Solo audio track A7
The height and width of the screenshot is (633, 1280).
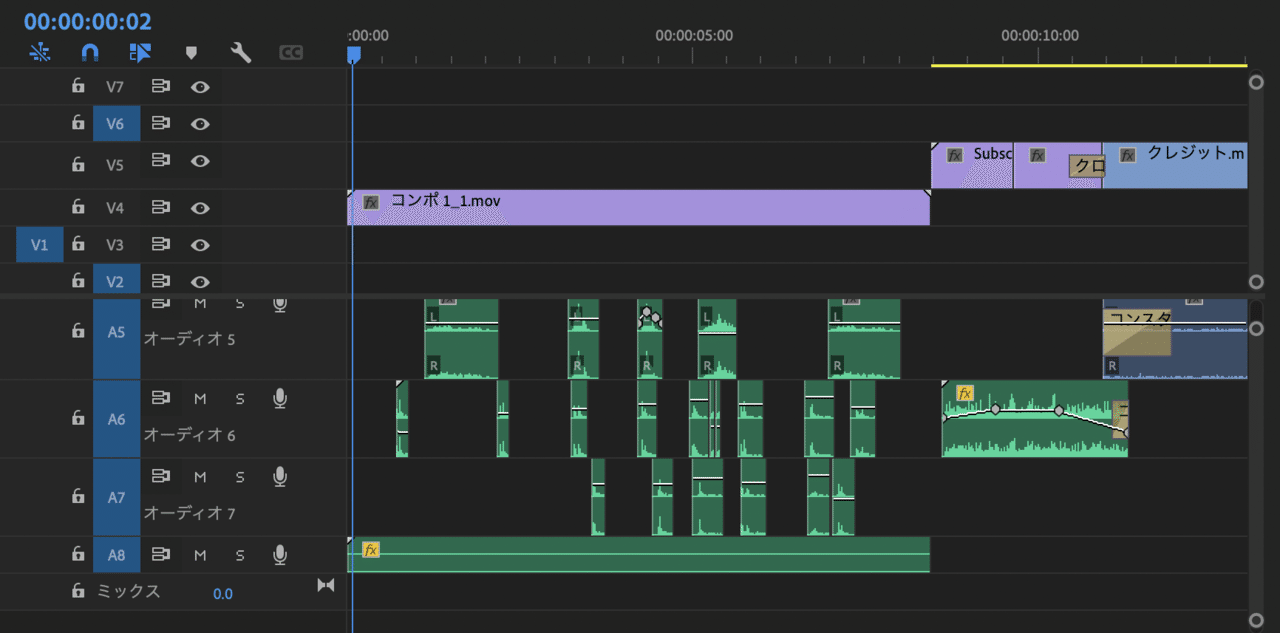click(x=240, y=477)
